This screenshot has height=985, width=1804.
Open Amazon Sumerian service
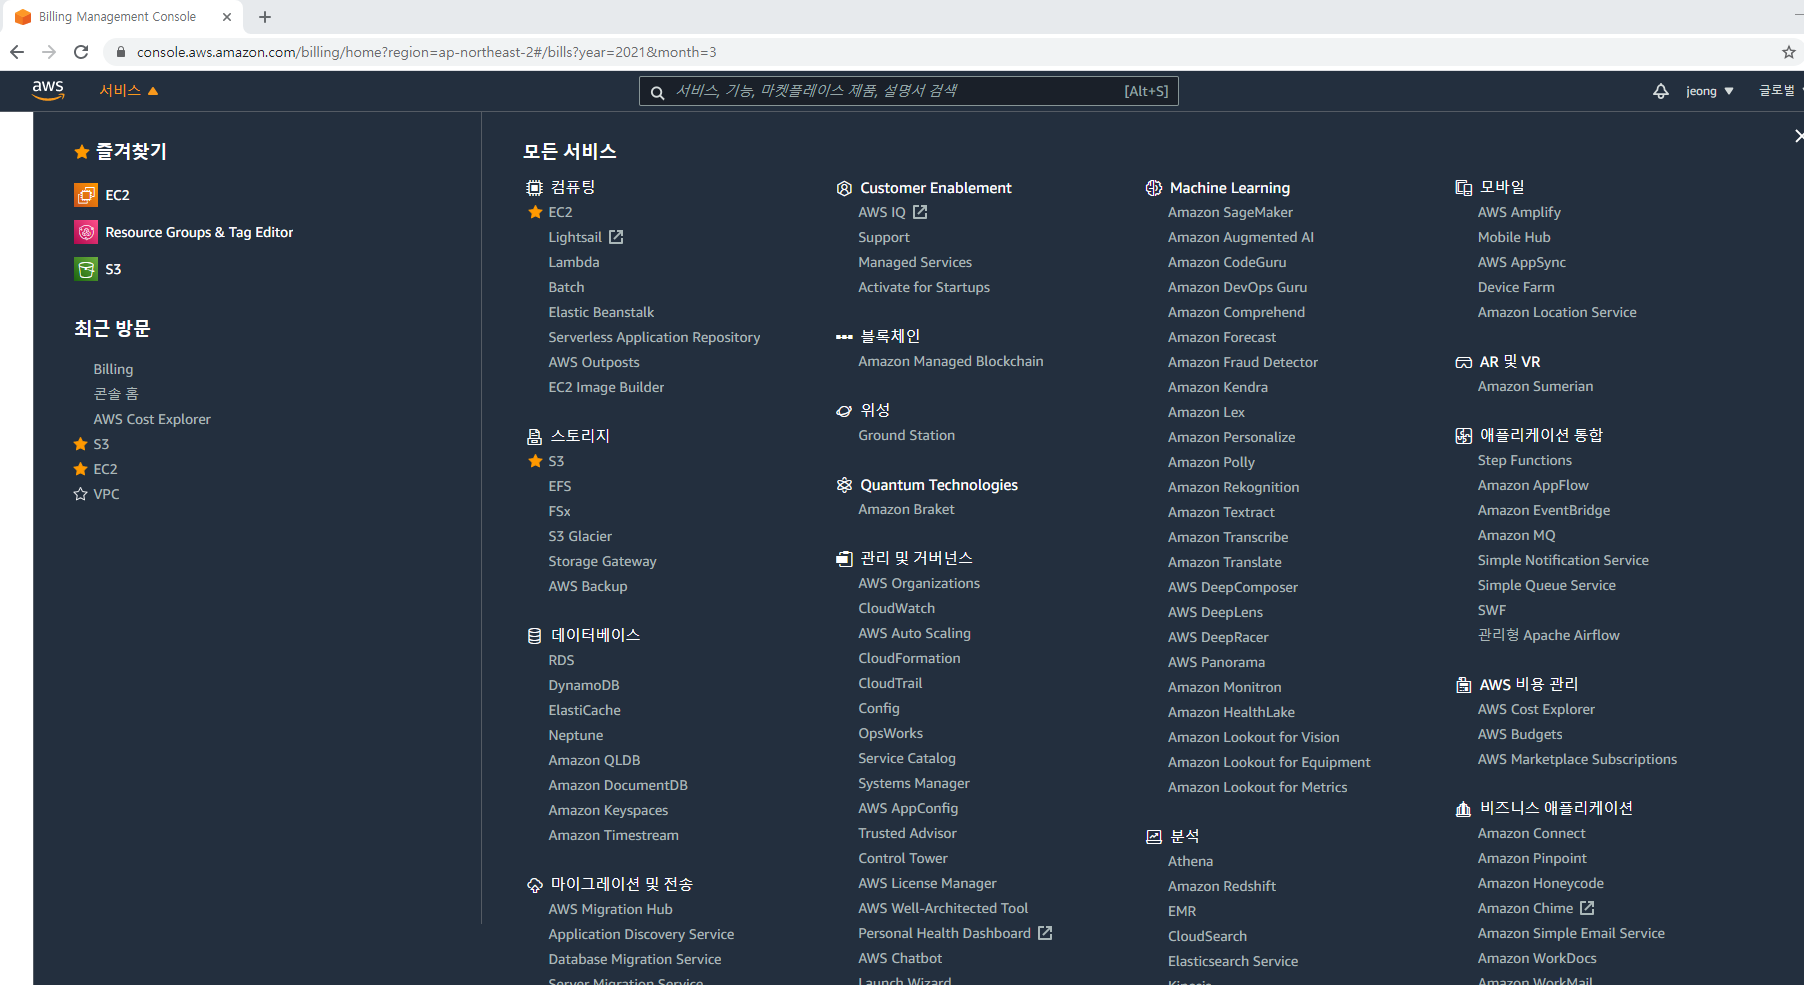coord(1536,386)
